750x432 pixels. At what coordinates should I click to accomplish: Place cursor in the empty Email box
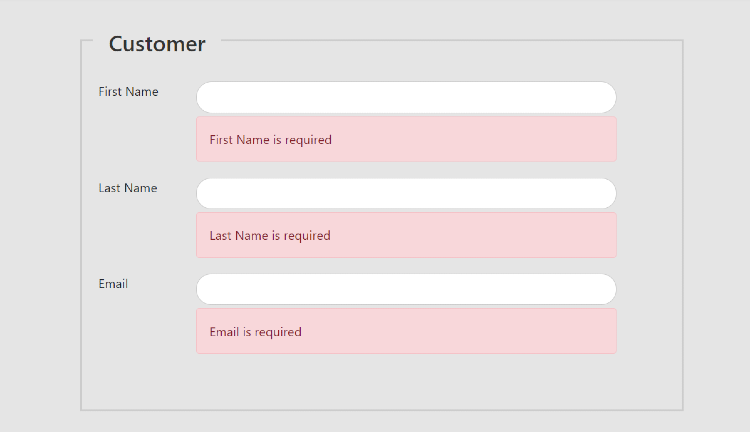pos(406,289)
